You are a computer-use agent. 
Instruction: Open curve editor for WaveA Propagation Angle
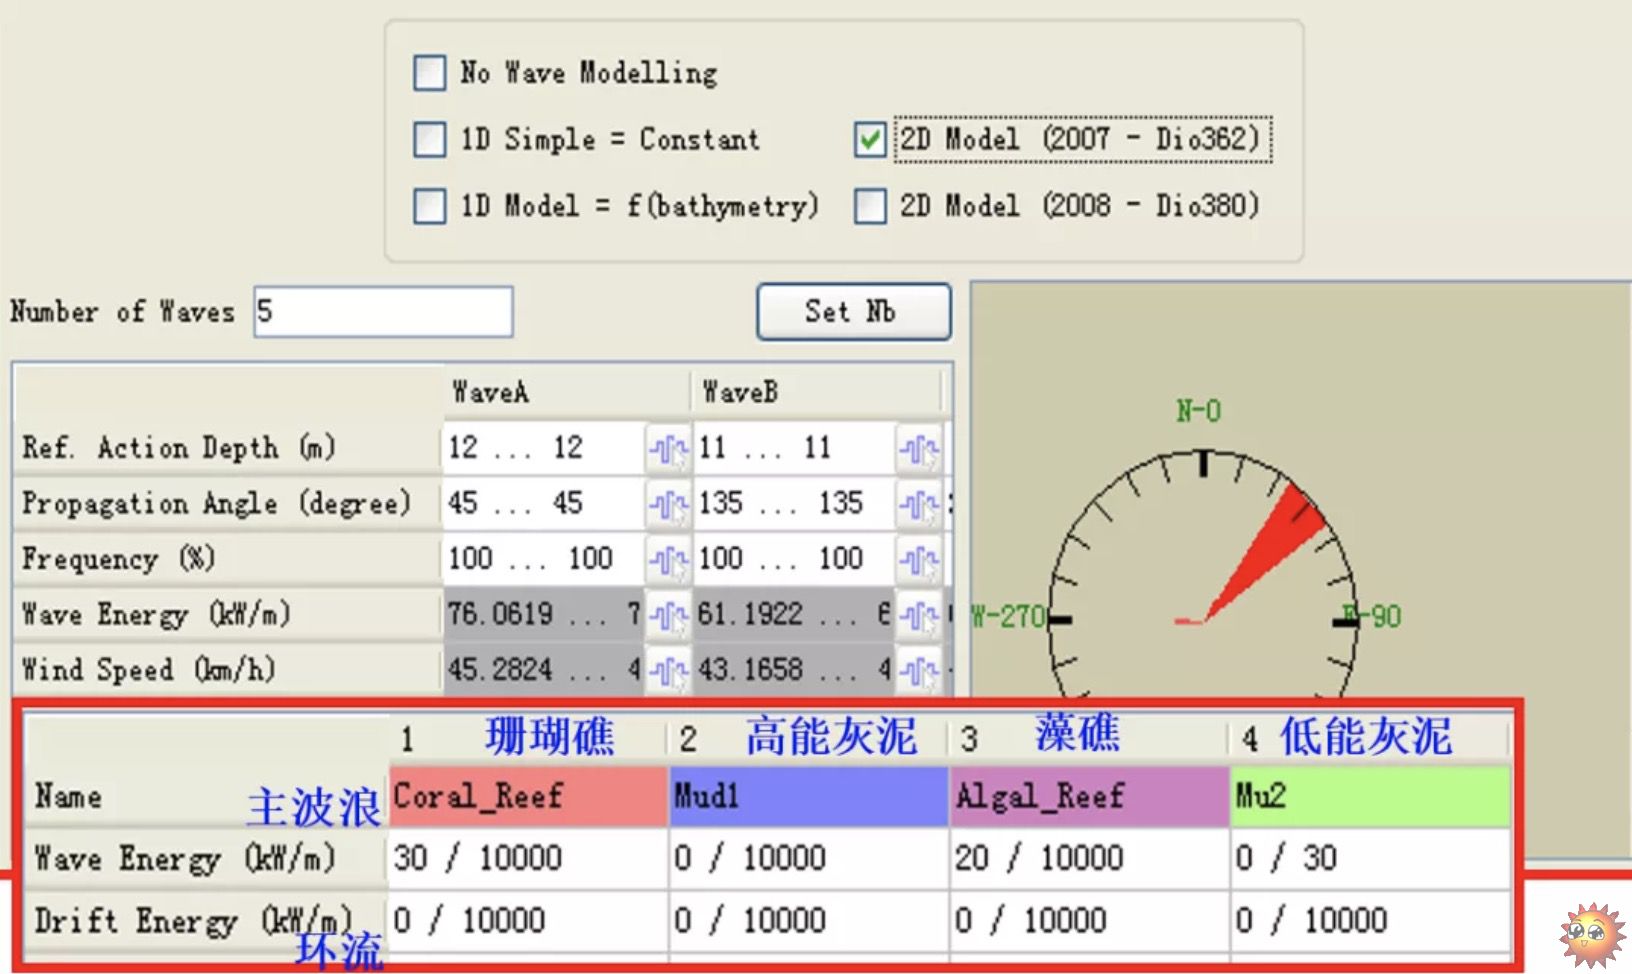(x=668, y=505)
